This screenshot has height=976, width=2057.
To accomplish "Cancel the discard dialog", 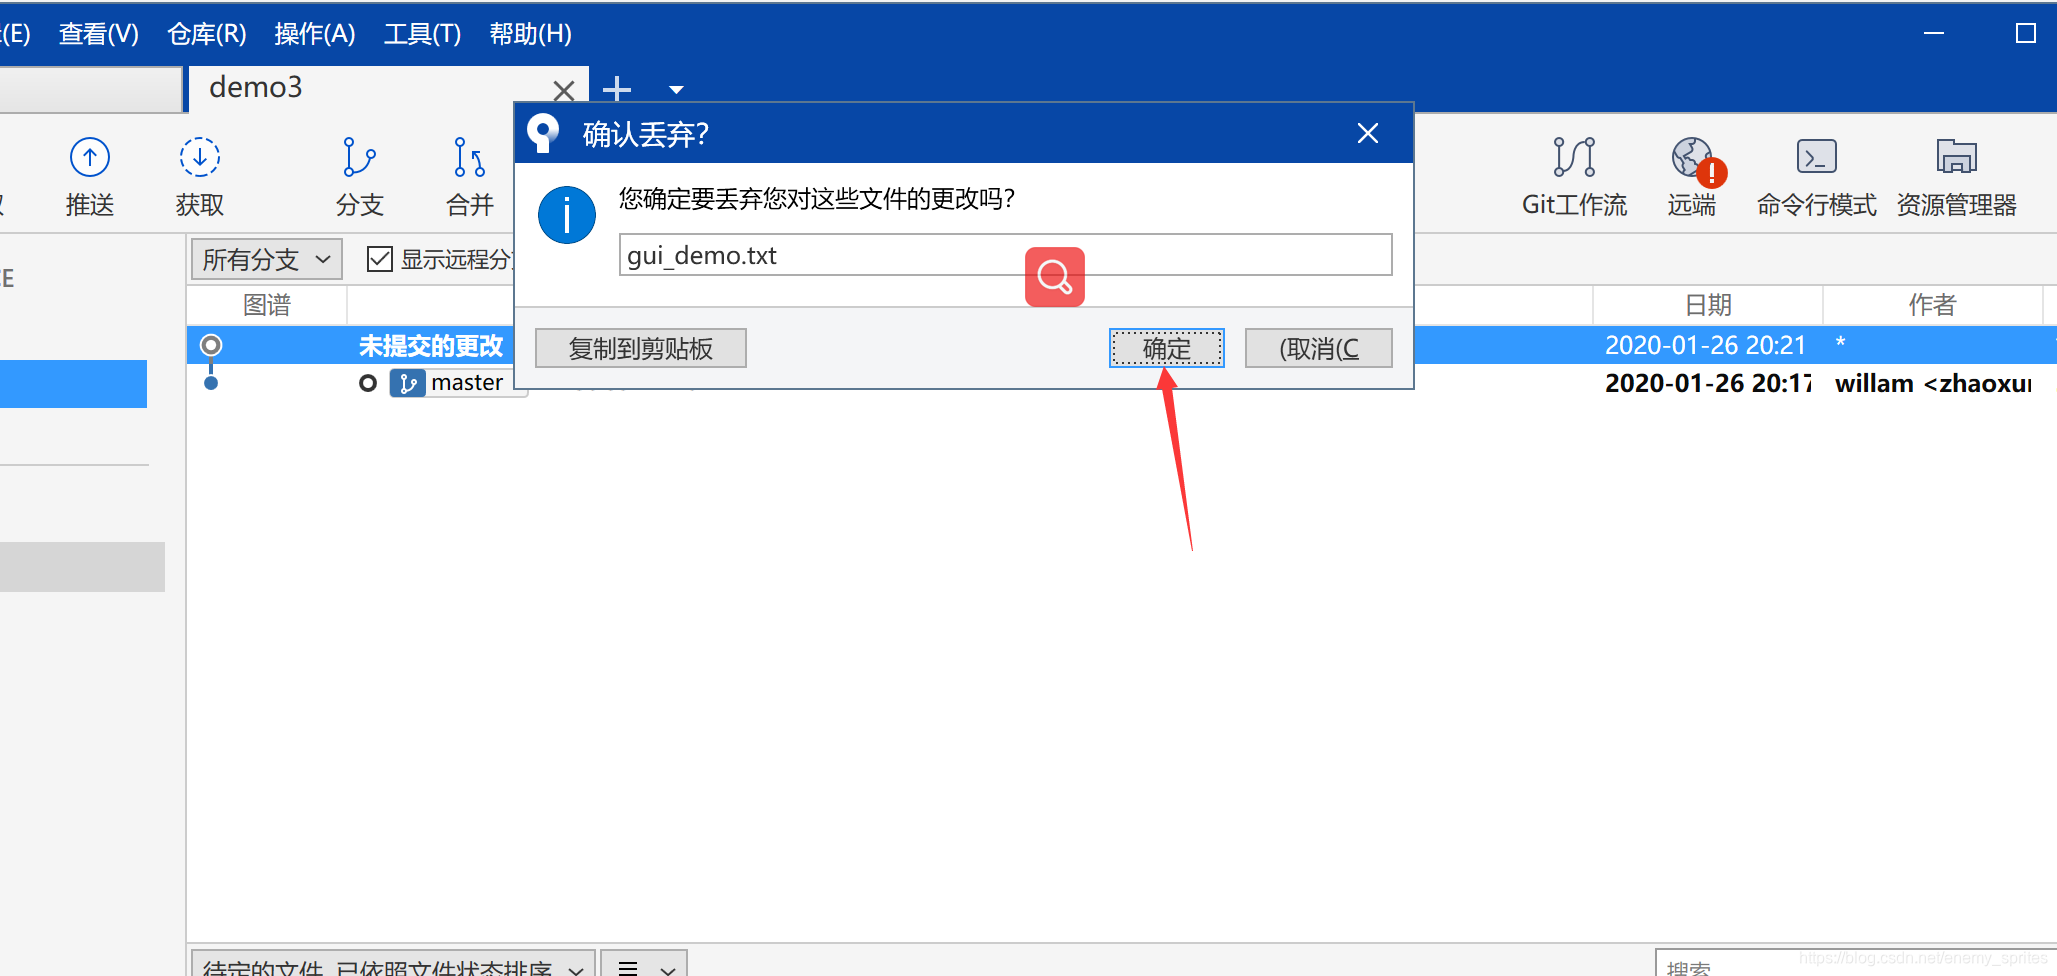I will tap(1318, 348).
